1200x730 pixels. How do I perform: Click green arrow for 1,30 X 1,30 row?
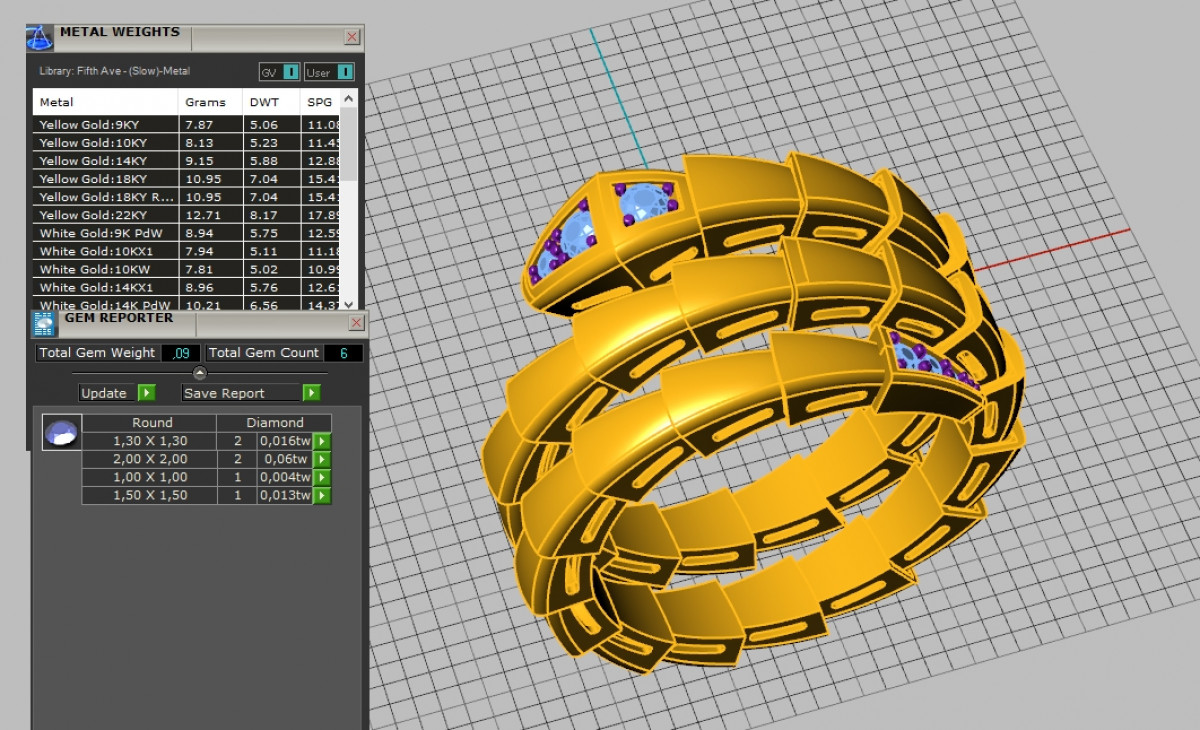322,441
